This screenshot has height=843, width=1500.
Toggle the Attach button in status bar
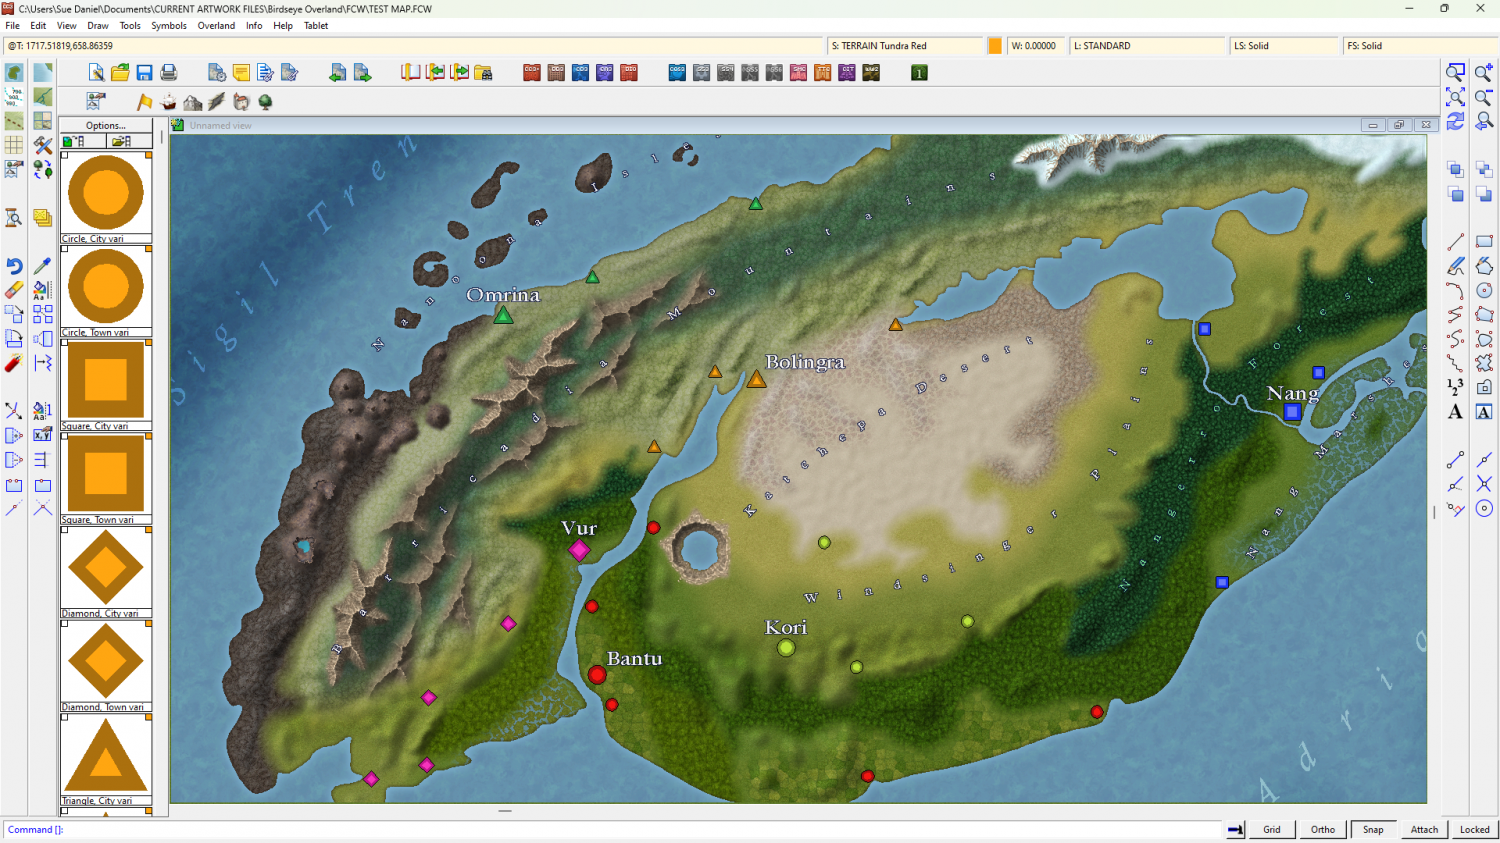pyautogui.click(x=1424, y=829)
